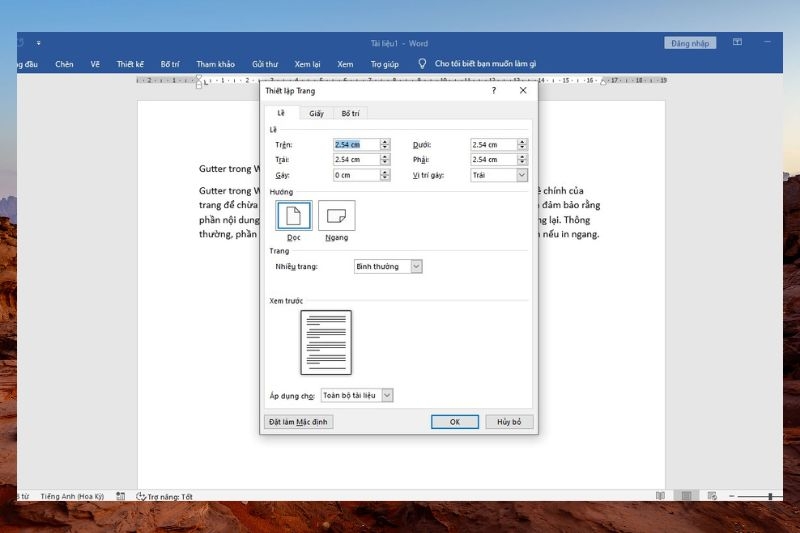The width and height of the screenshot is (800, 533).
Task: Click the Ribbon Display Options icon
Action: 737,43
